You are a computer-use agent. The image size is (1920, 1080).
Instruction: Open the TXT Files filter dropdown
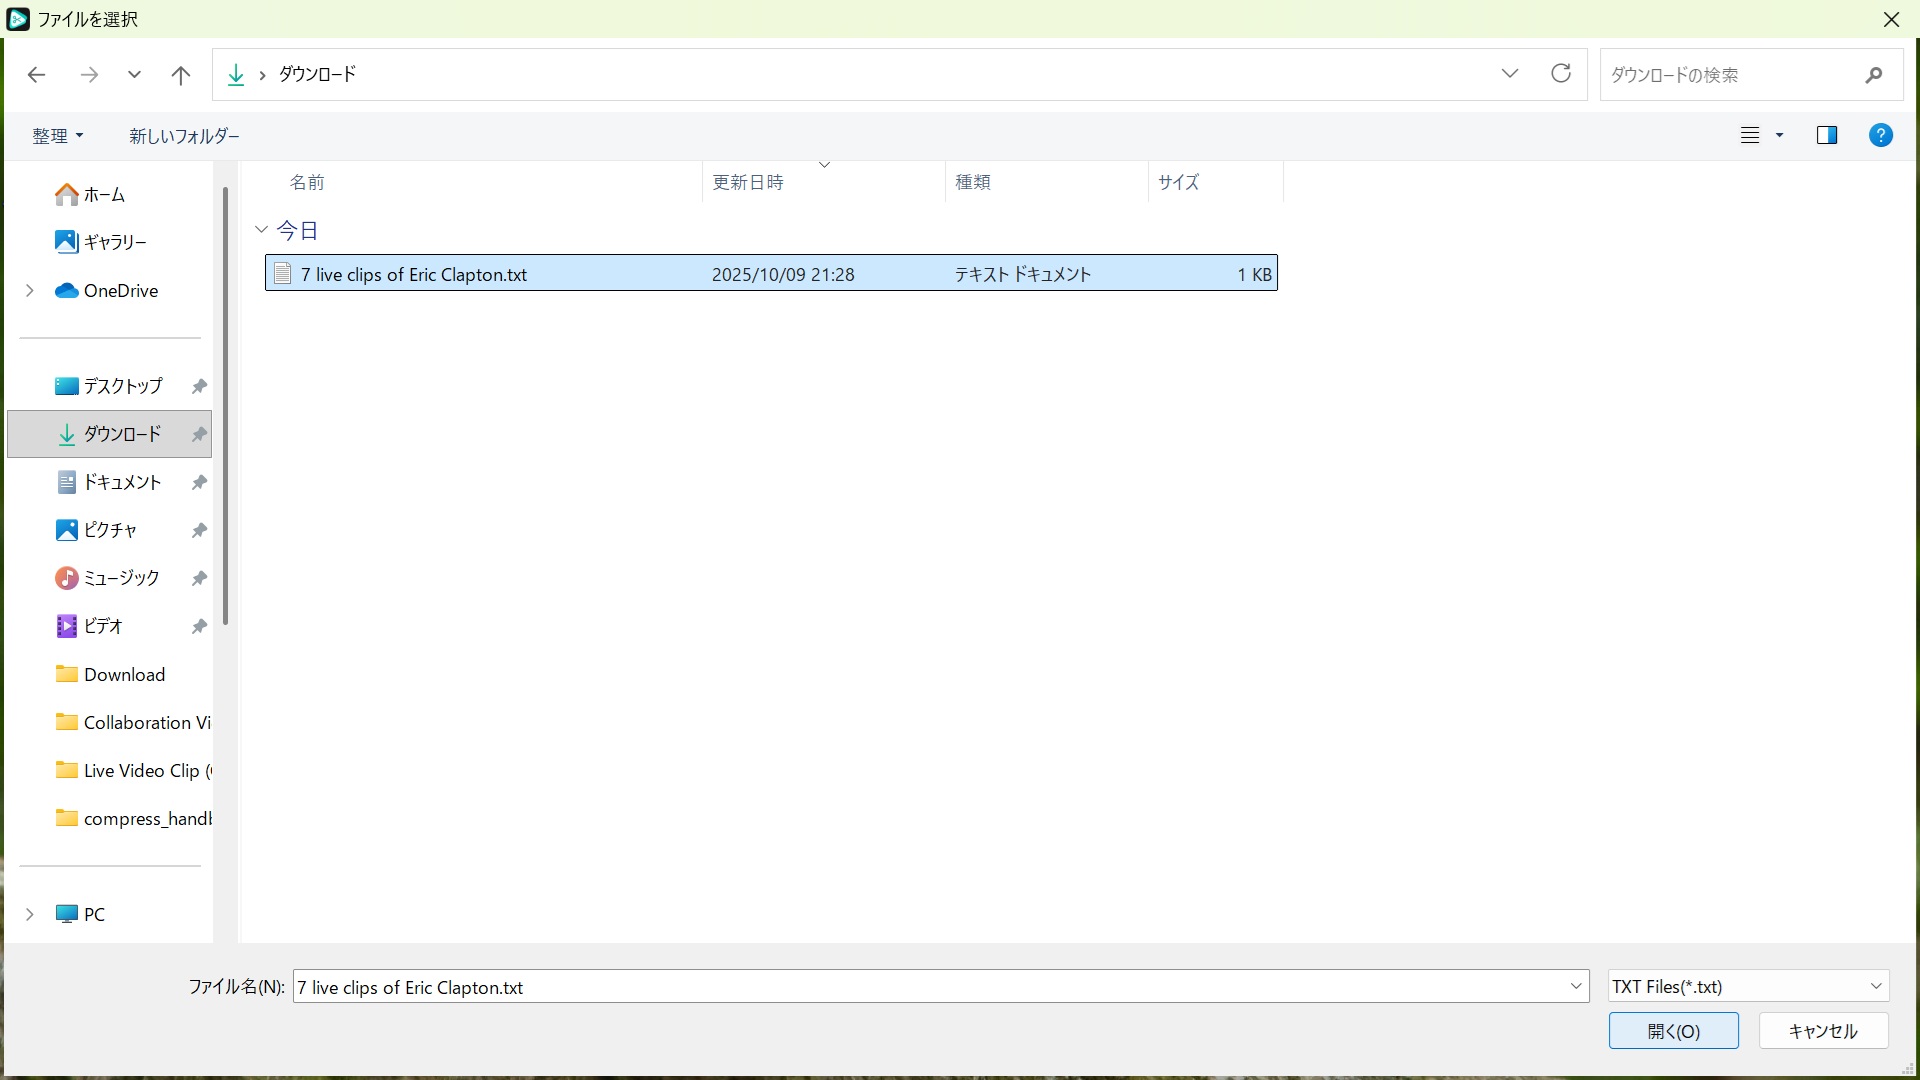(x=1748, y=986)
